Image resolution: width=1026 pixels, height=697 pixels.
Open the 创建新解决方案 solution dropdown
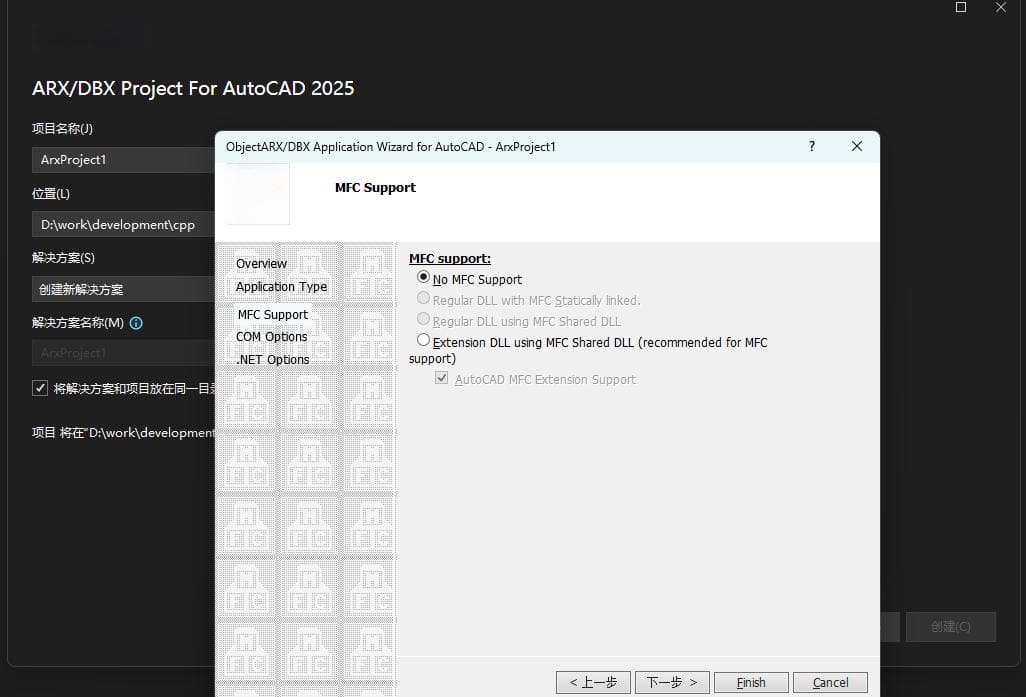(124, 289)
